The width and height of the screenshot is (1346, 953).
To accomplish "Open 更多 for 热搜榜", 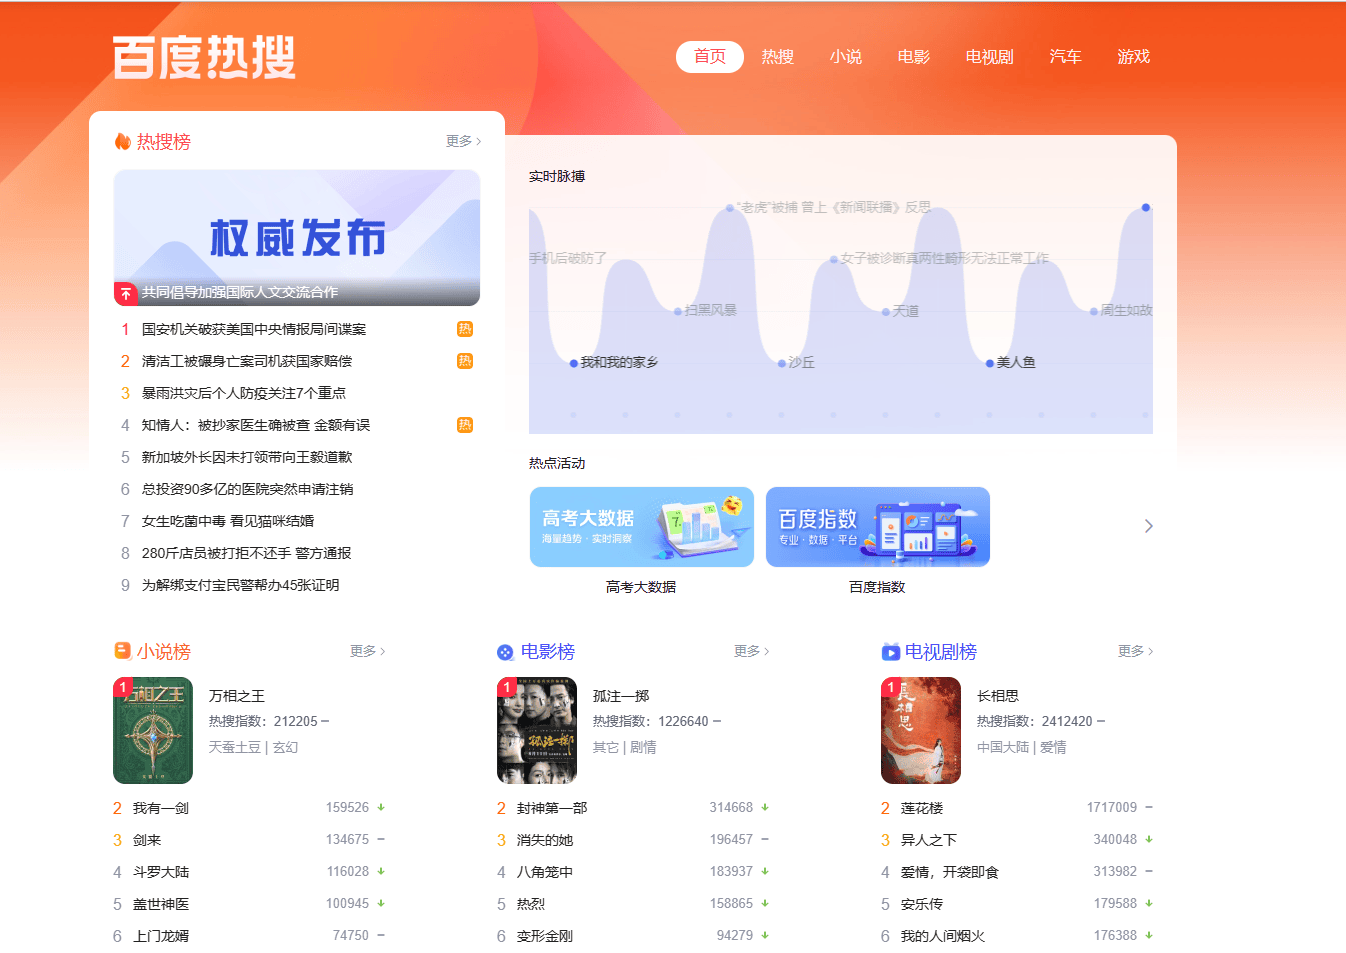I will 463,142.
